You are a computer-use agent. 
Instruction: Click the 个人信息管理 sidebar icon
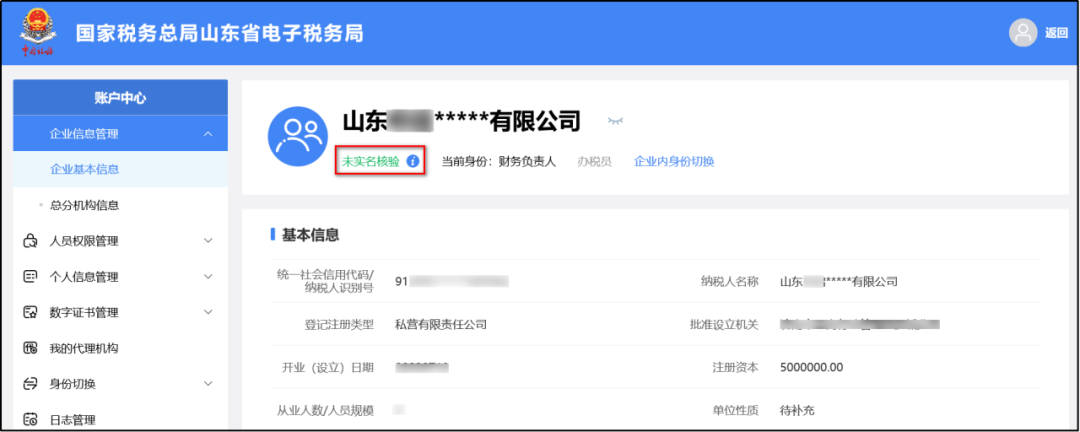click(x=30, y=277)
